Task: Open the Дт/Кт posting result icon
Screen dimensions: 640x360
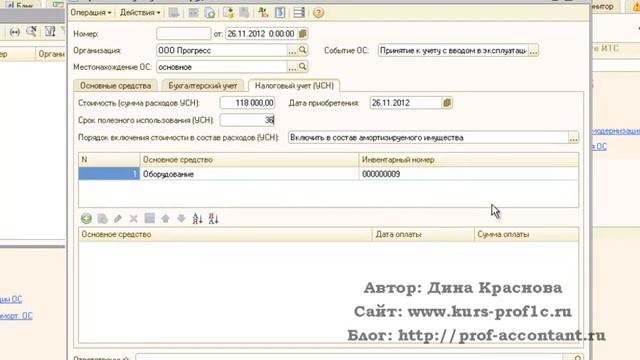Action: coord(263,13)
